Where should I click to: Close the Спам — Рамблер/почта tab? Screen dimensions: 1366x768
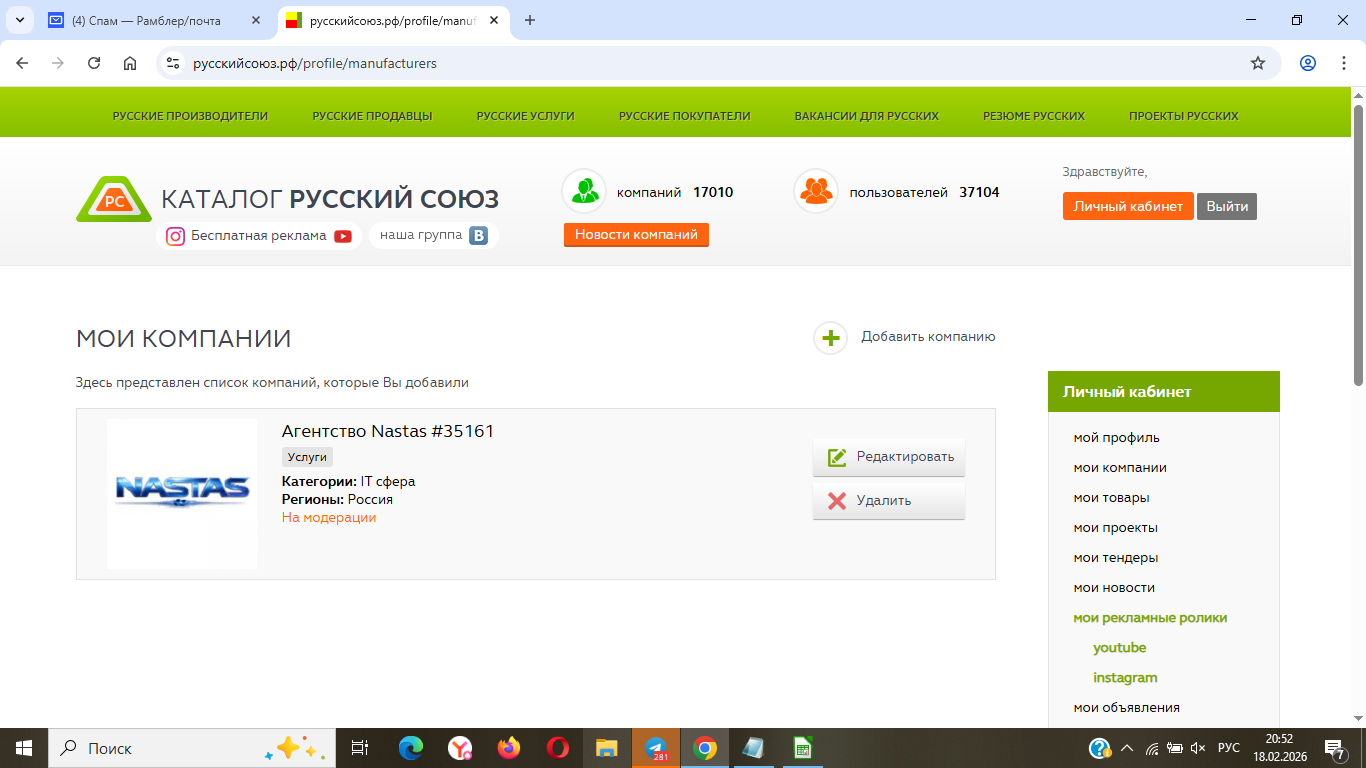[x=256, y=20]
